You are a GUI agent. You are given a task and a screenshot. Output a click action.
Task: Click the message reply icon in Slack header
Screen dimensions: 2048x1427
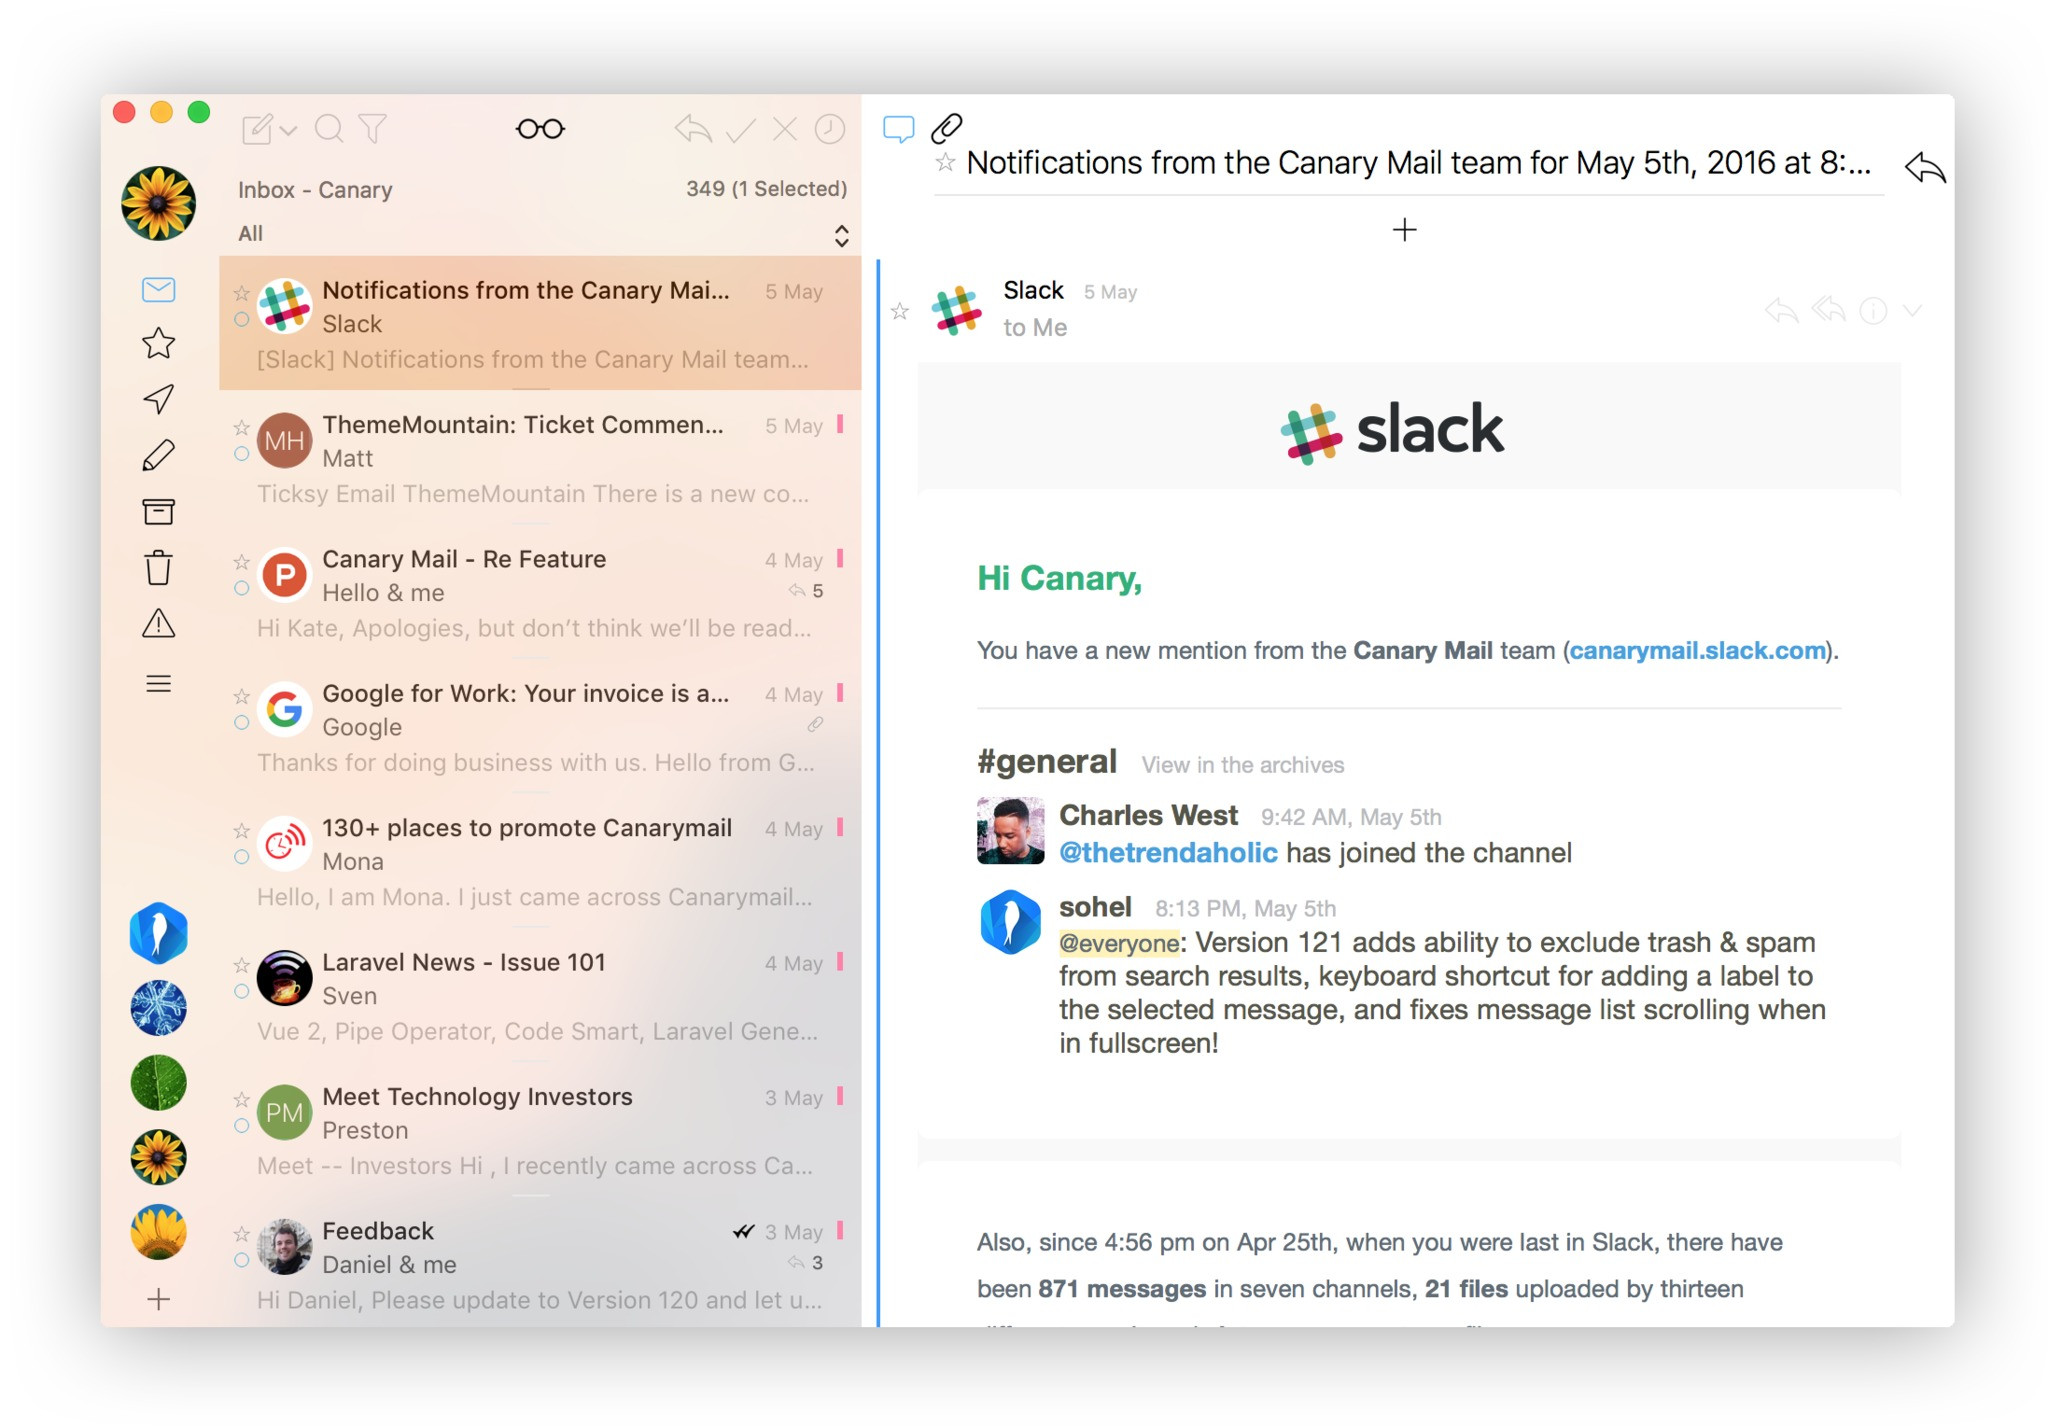click(x=1782, y=311)
